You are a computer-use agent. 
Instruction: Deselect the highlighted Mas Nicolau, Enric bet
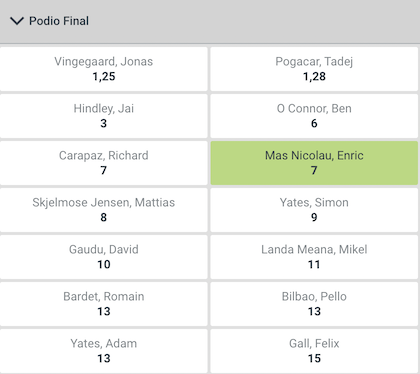point(314,163)
